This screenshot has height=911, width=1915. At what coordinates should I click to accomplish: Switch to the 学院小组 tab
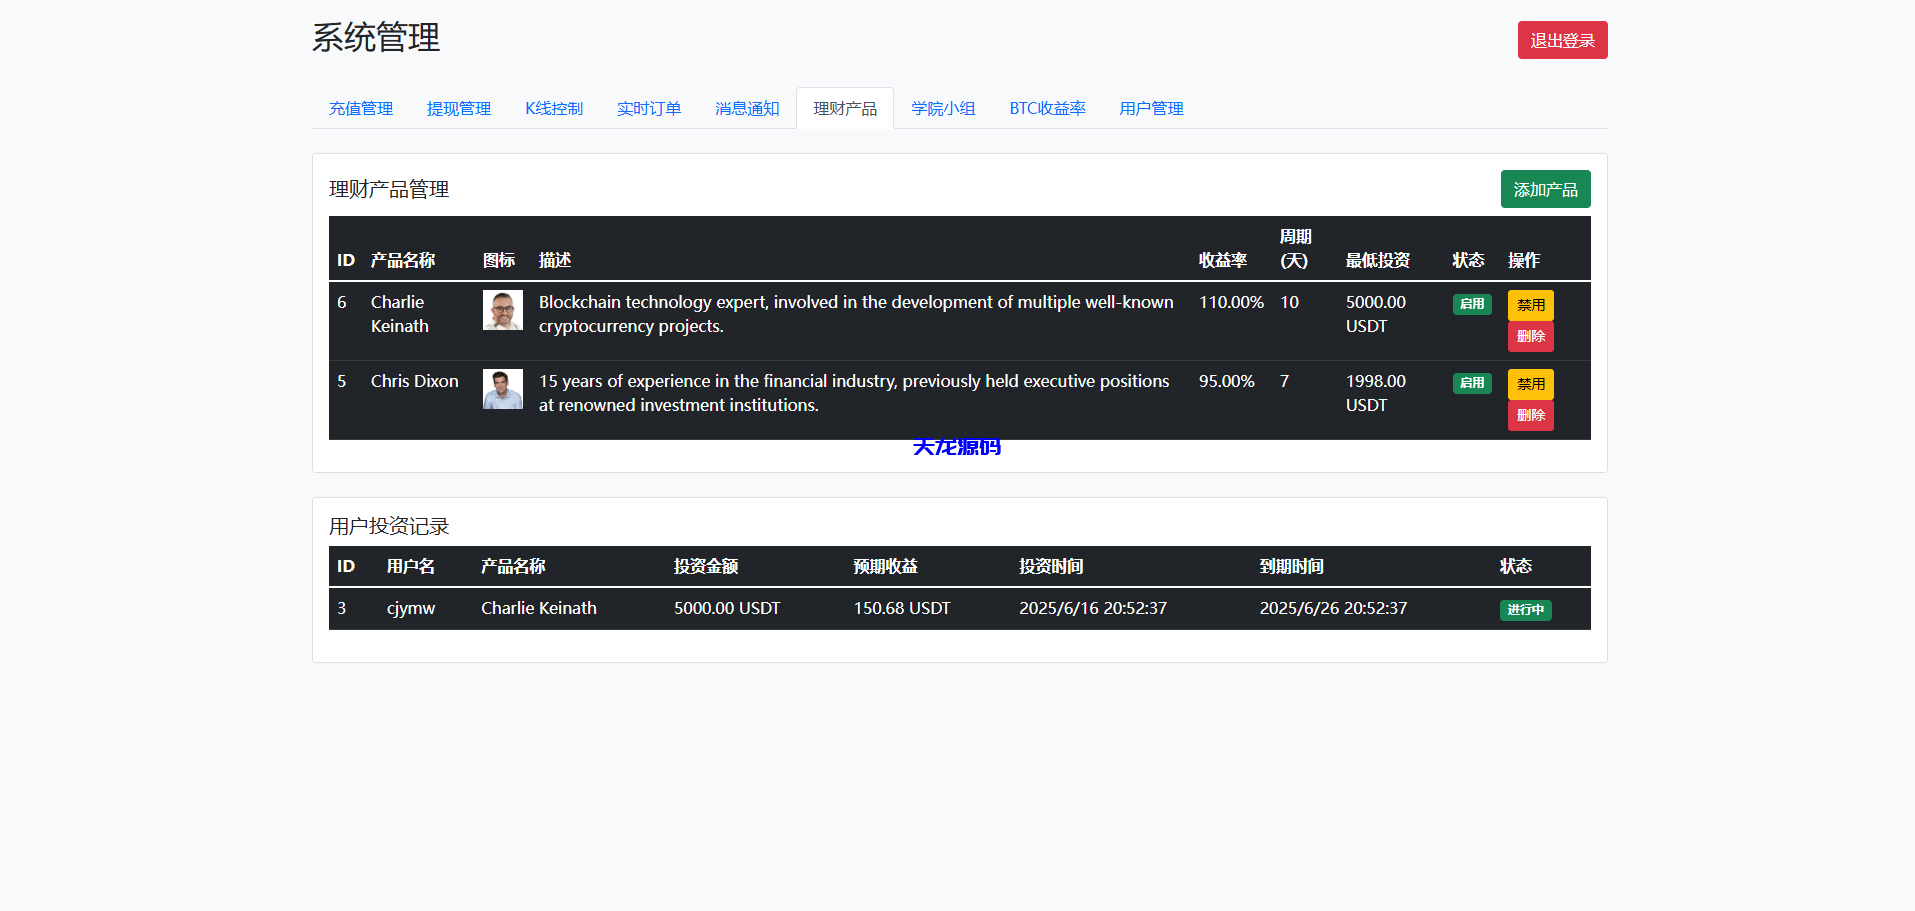(943, 109)
